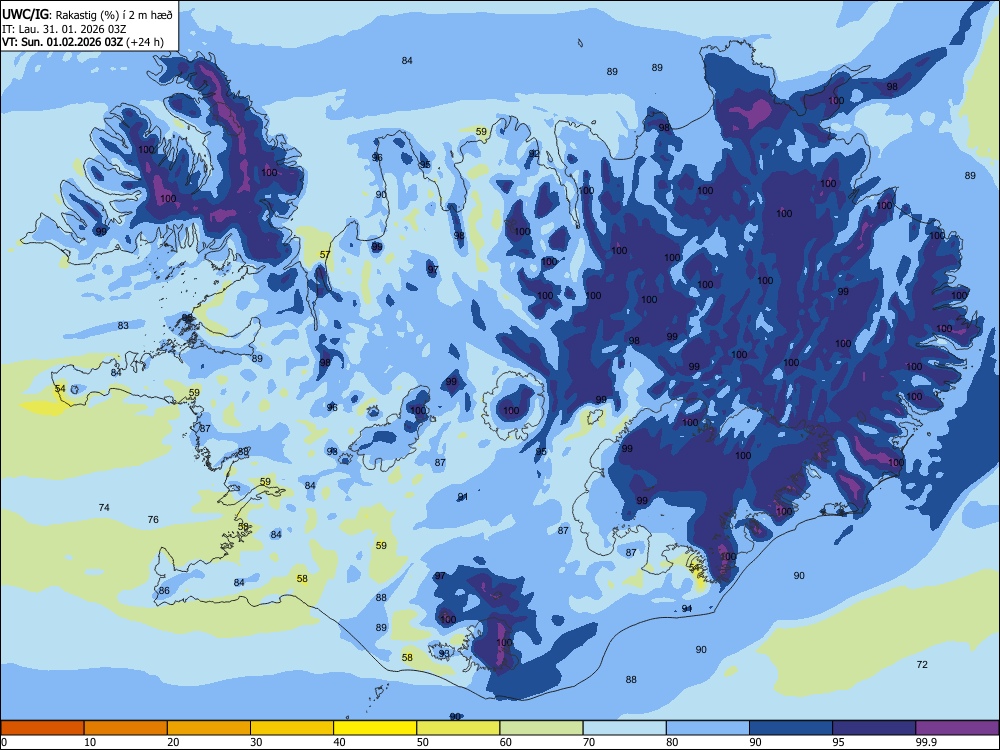This screenshot has width=1000, height=750.
Task: Click the '20' legend scale label
Action: pos(173,742)
